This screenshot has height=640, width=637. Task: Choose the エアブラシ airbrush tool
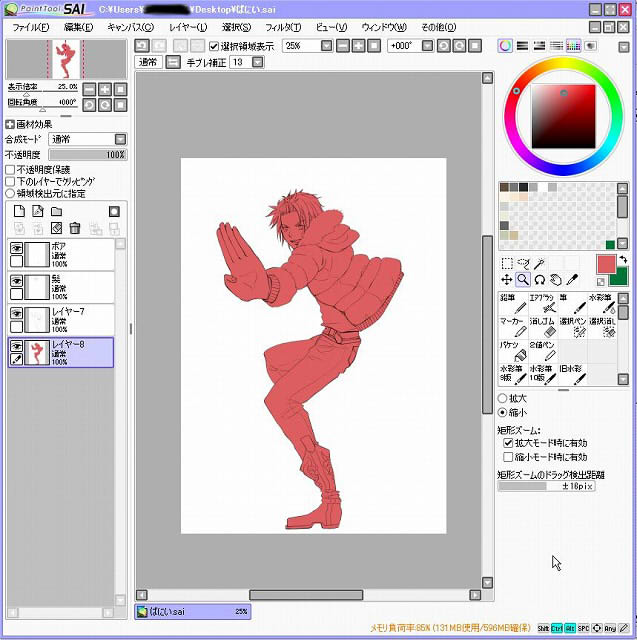(543, 303)
